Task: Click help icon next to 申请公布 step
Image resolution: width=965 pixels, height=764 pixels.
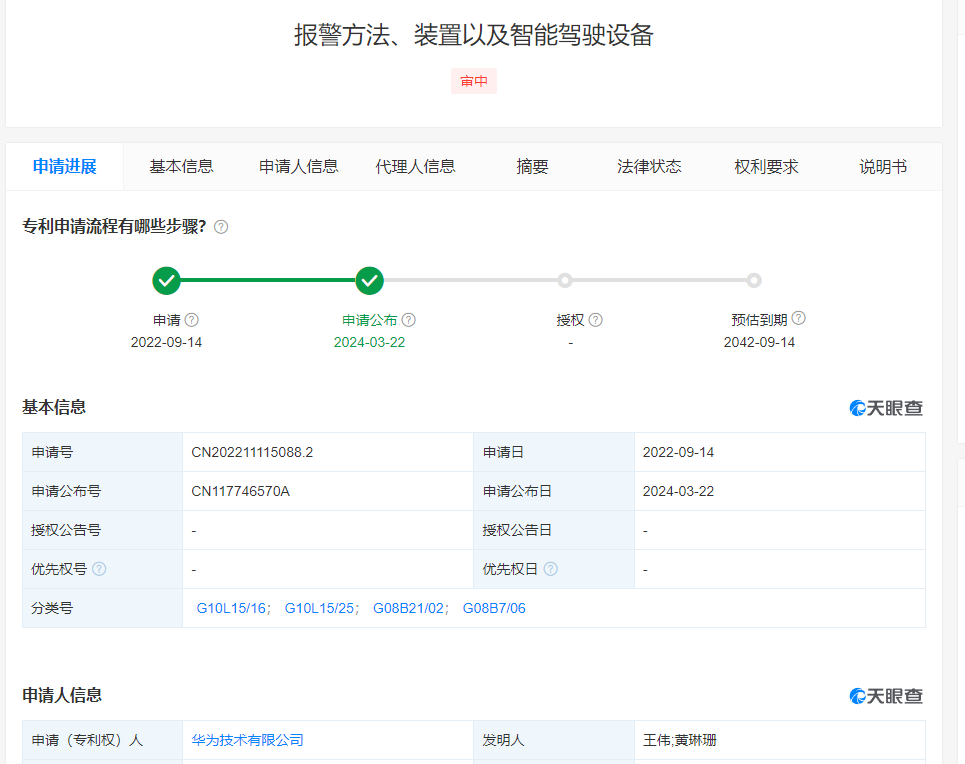Action: pyautogui.click(x=408, y=320)
